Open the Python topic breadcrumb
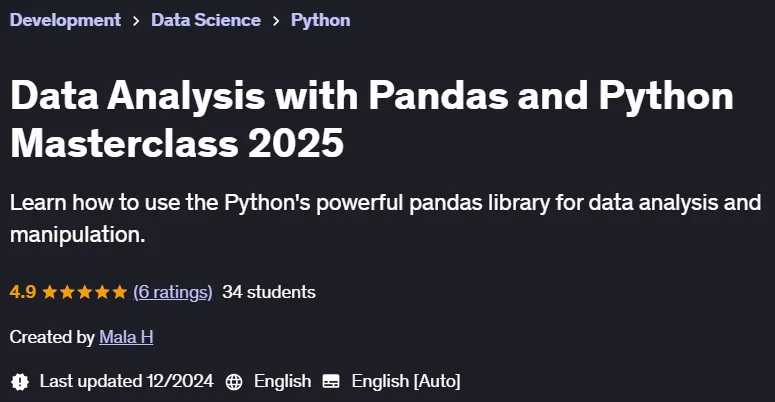Image resolution: width=775 pixels, height=402 pixels. (320, 20)
